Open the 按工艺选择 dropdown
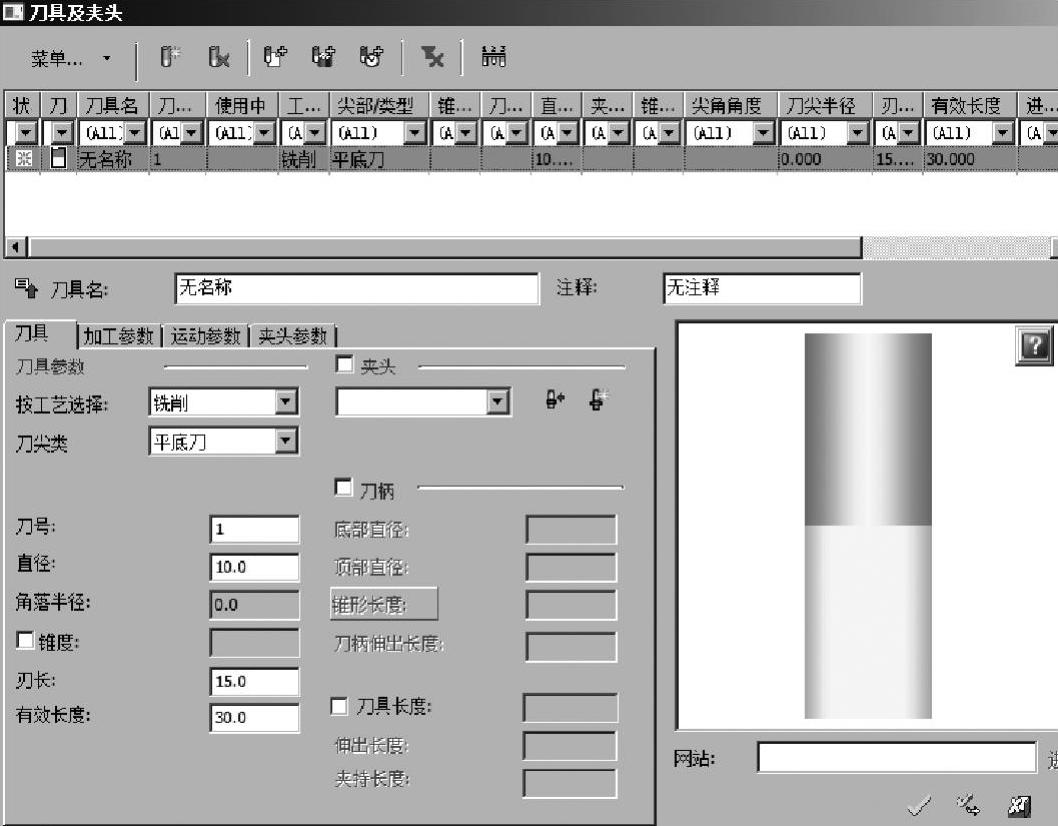 point(286,403)
